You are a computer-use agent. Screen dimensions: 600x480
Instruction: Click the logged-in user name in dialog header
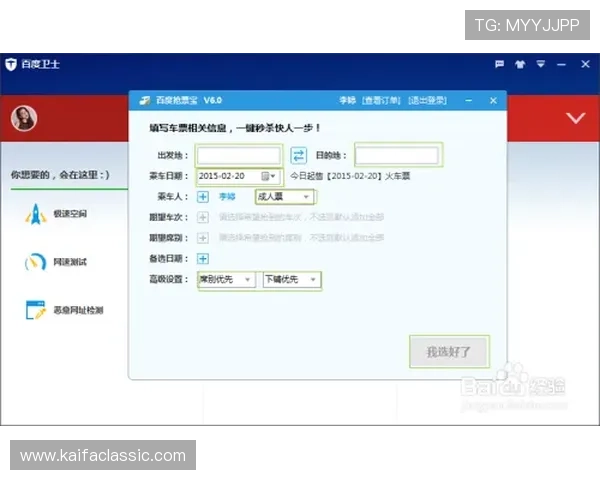click(x=347, y=101)
